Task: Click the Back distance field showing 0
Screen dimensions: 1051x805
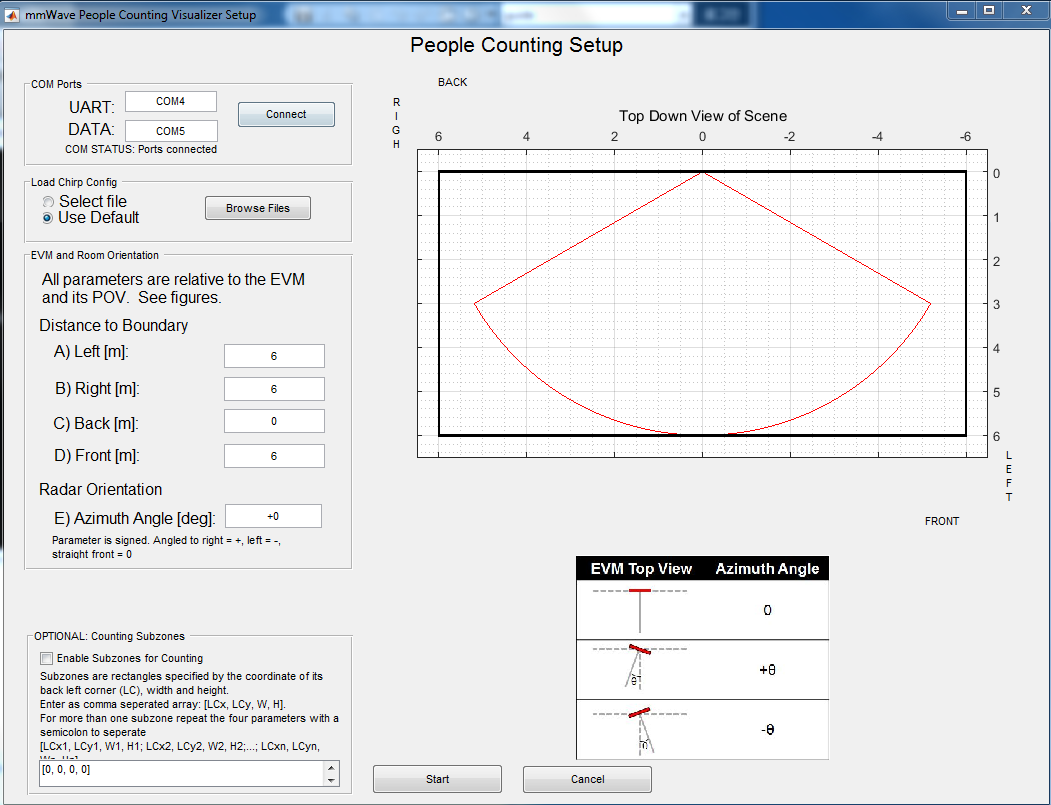Action: click(274, 421)
